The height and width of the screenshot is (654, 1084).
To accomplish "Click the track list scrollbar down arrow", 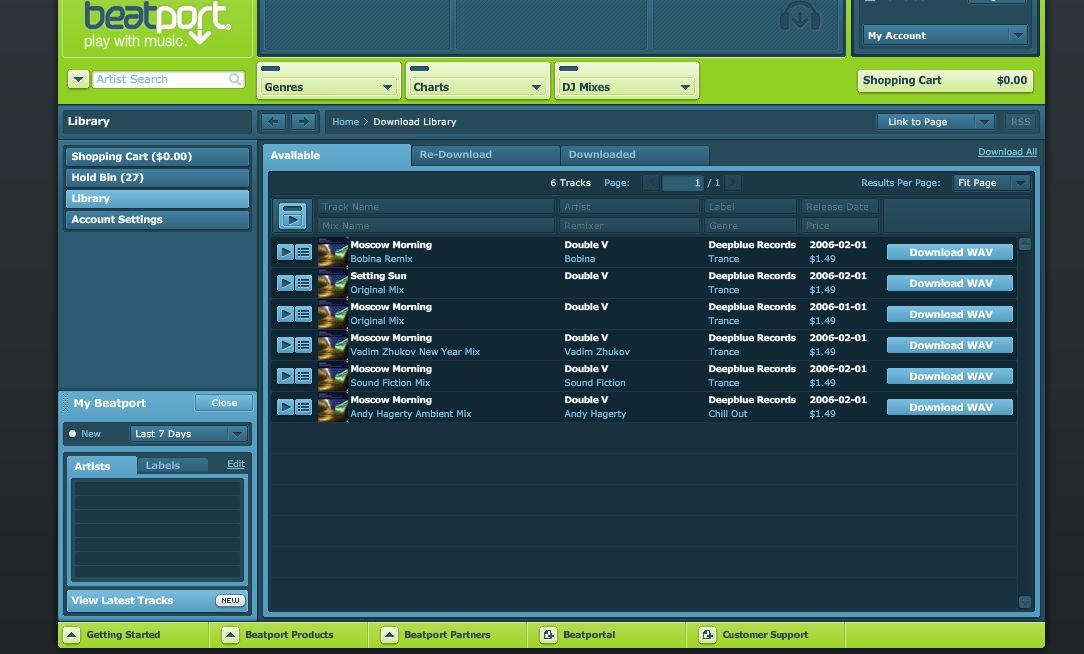I will (x=1025, y=601).
